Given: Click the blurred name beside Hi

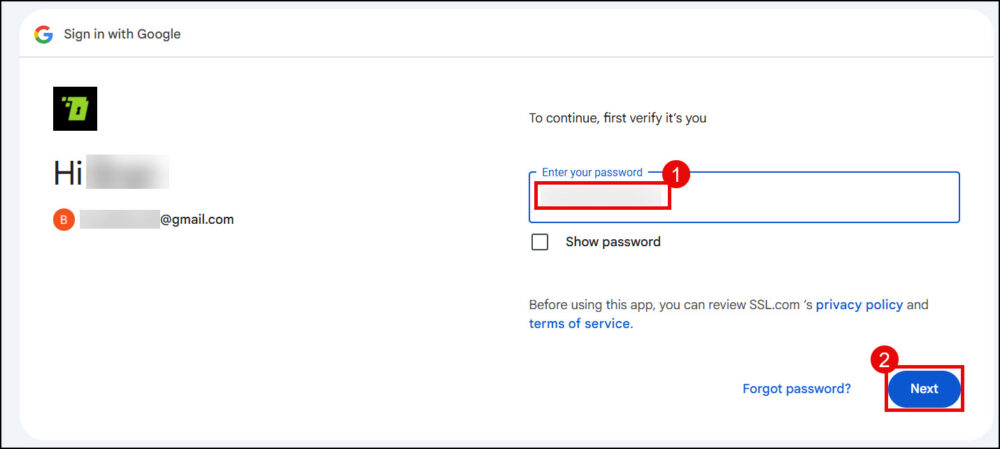Looking at the screenshot, I should 127,174.
